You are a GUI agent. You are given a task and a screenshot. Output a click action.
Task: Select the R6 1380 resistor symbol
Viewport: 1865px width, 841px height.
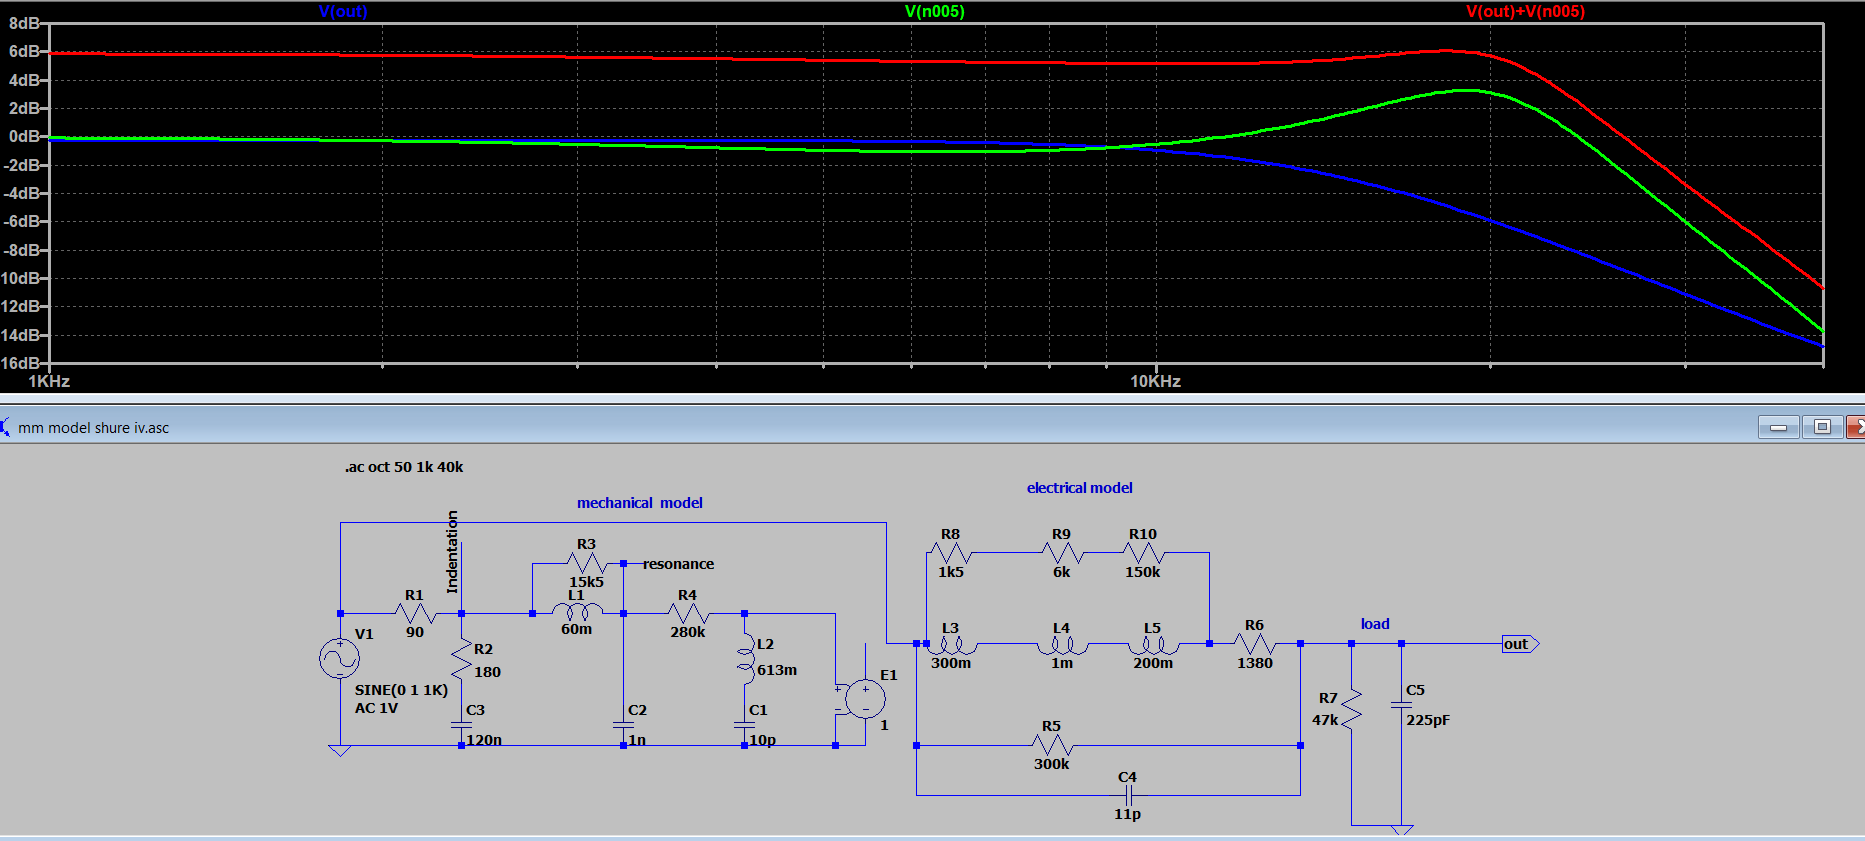[1254, 644]
